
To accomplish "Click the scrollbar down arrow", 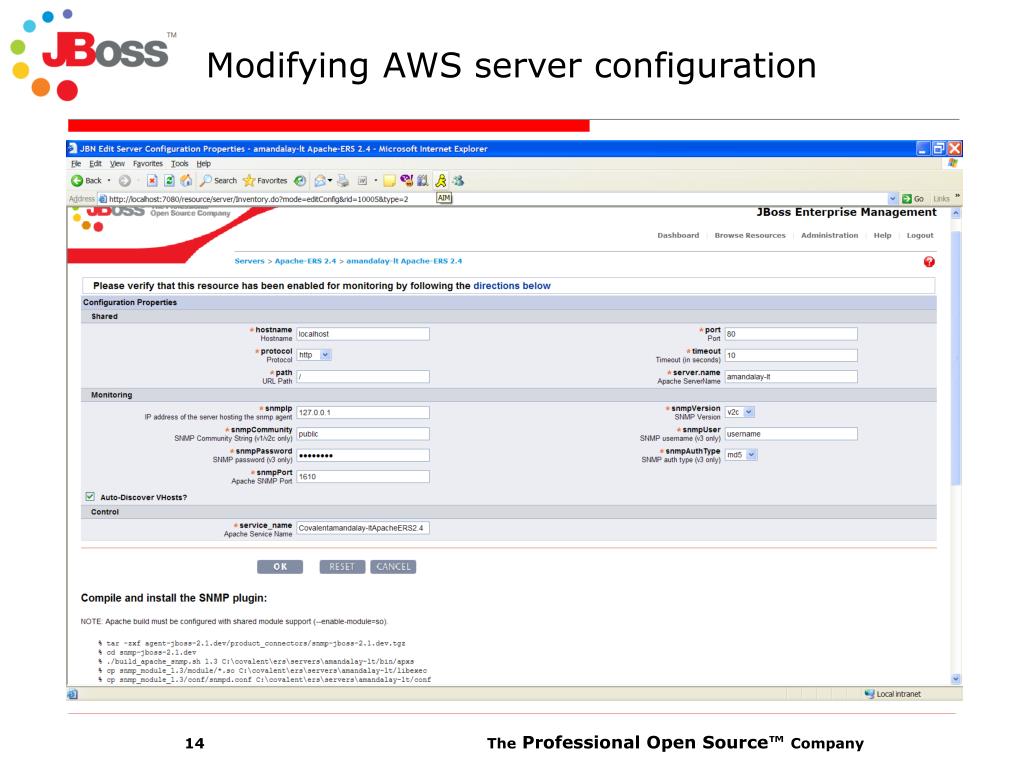I will coord(956,679).
